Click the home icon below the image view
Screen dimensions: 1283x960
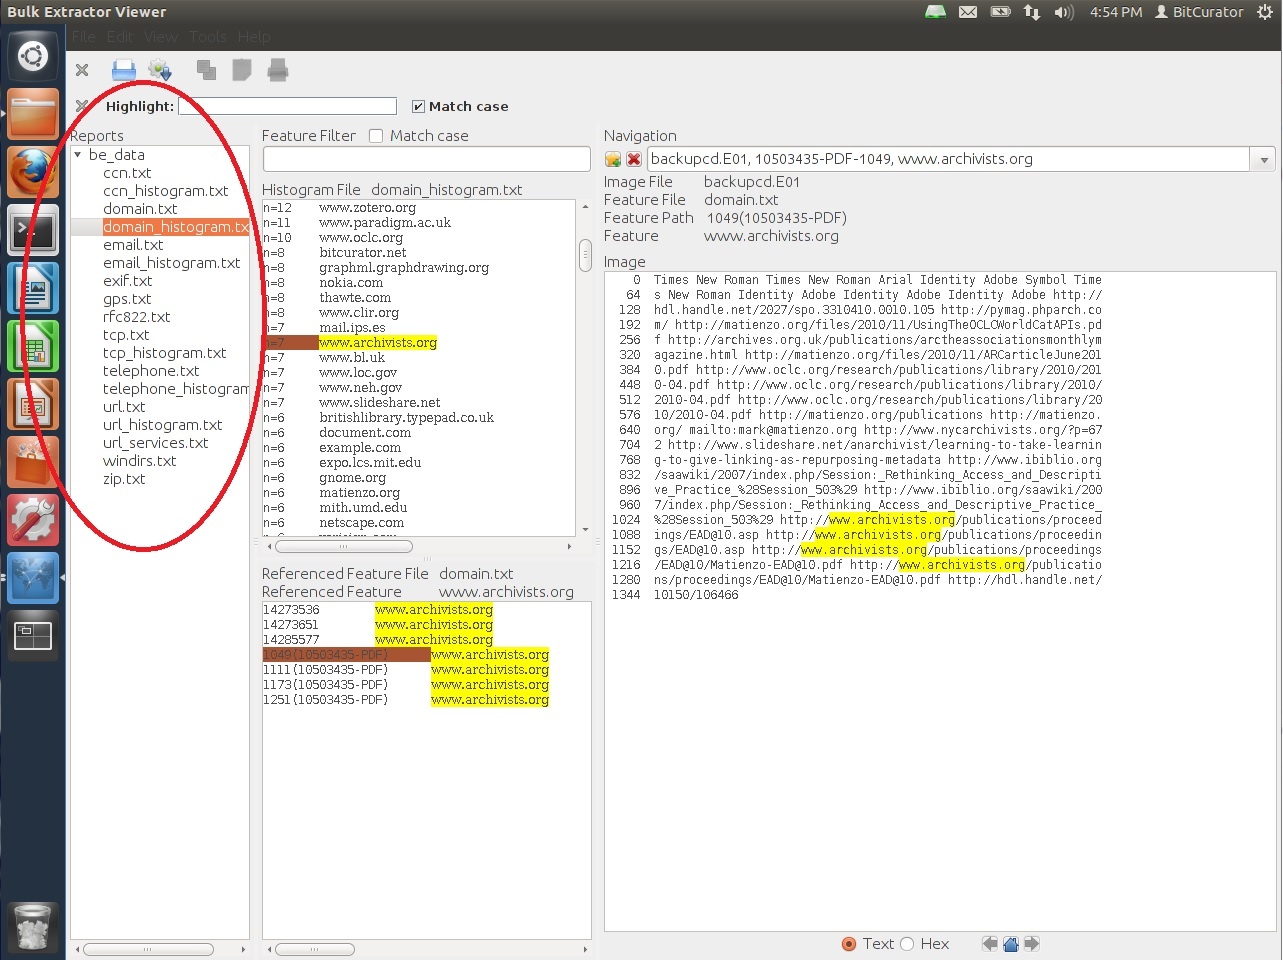click(1010, 943)
